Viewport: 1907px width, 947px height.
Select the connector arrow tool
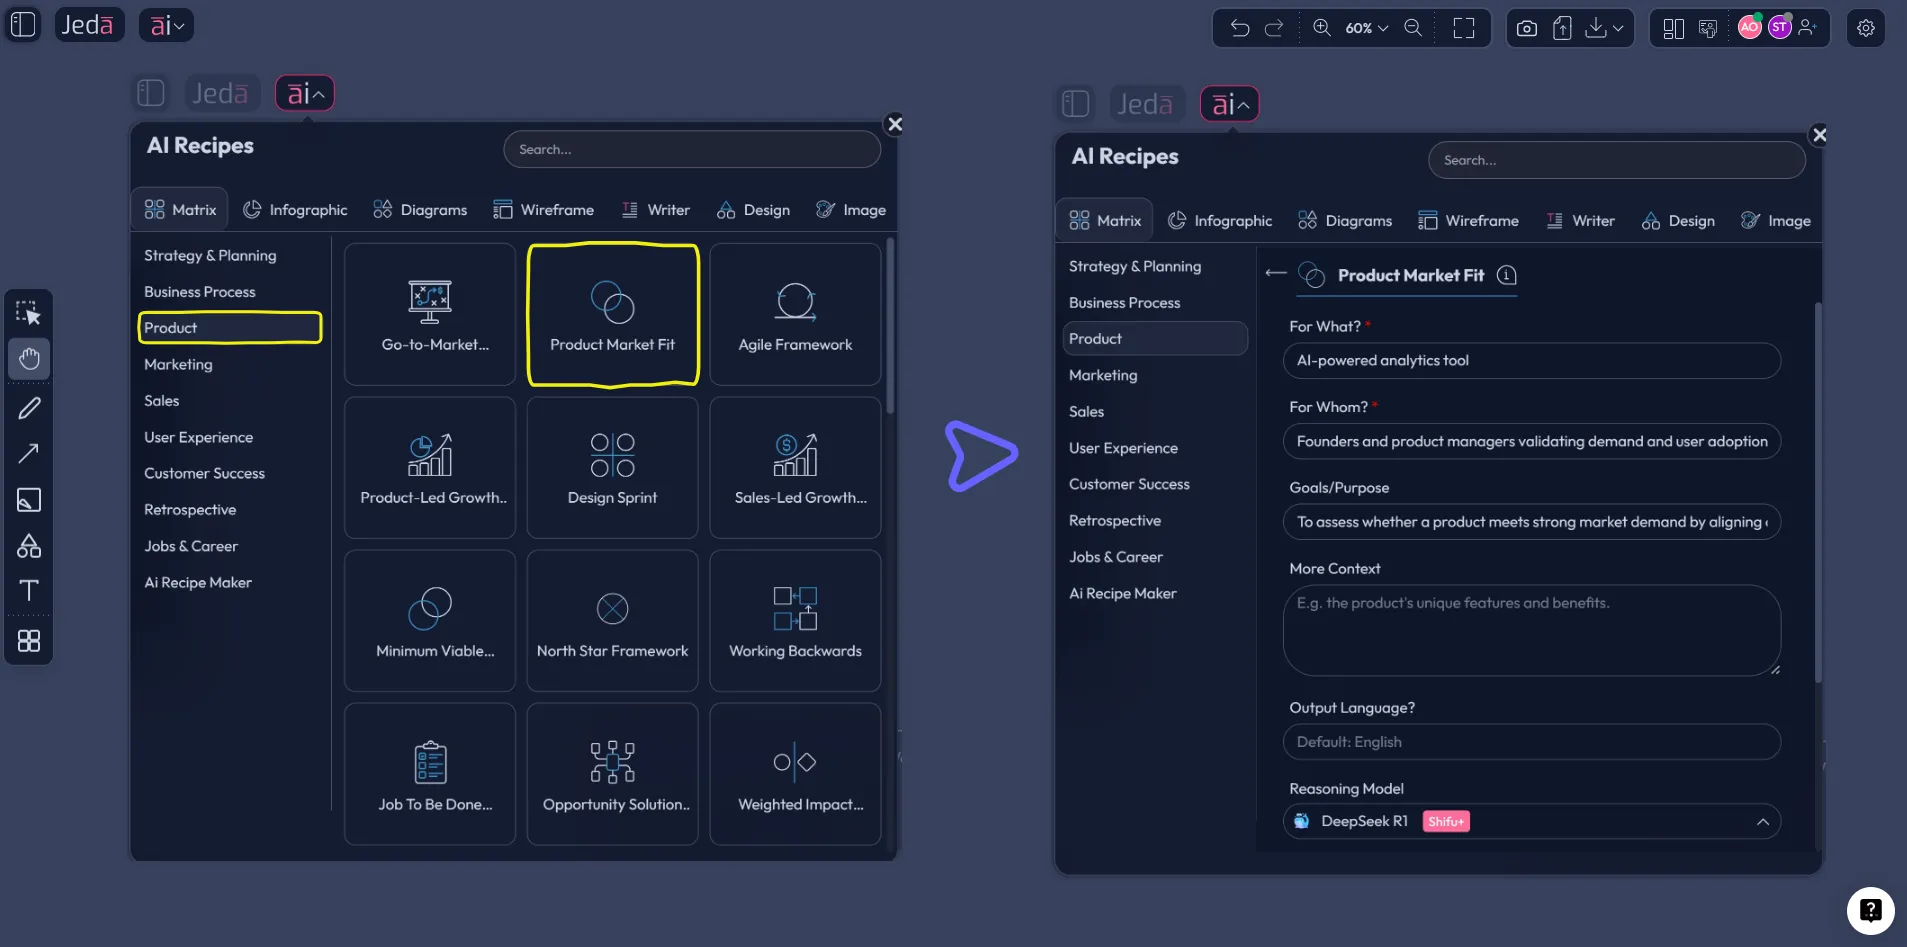click(29, 453)
